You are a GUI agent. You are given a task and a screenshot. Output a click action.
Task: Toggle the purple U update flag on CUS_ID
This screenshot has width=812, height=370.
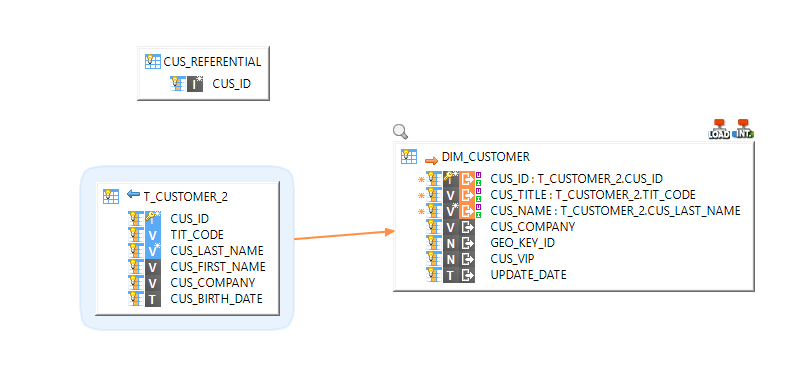pos(478,175)
